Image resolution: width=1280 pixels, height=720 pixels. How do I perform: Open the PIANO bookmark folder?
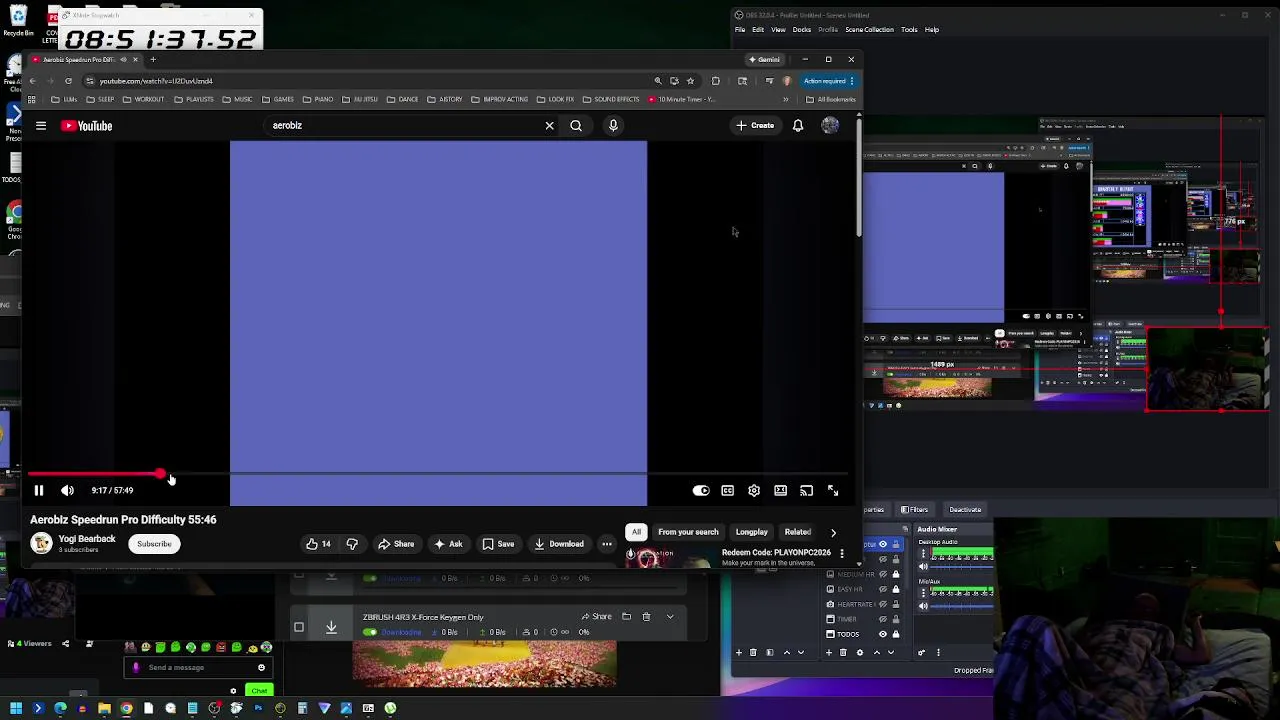pyautogui.click(x=317, y=99)
